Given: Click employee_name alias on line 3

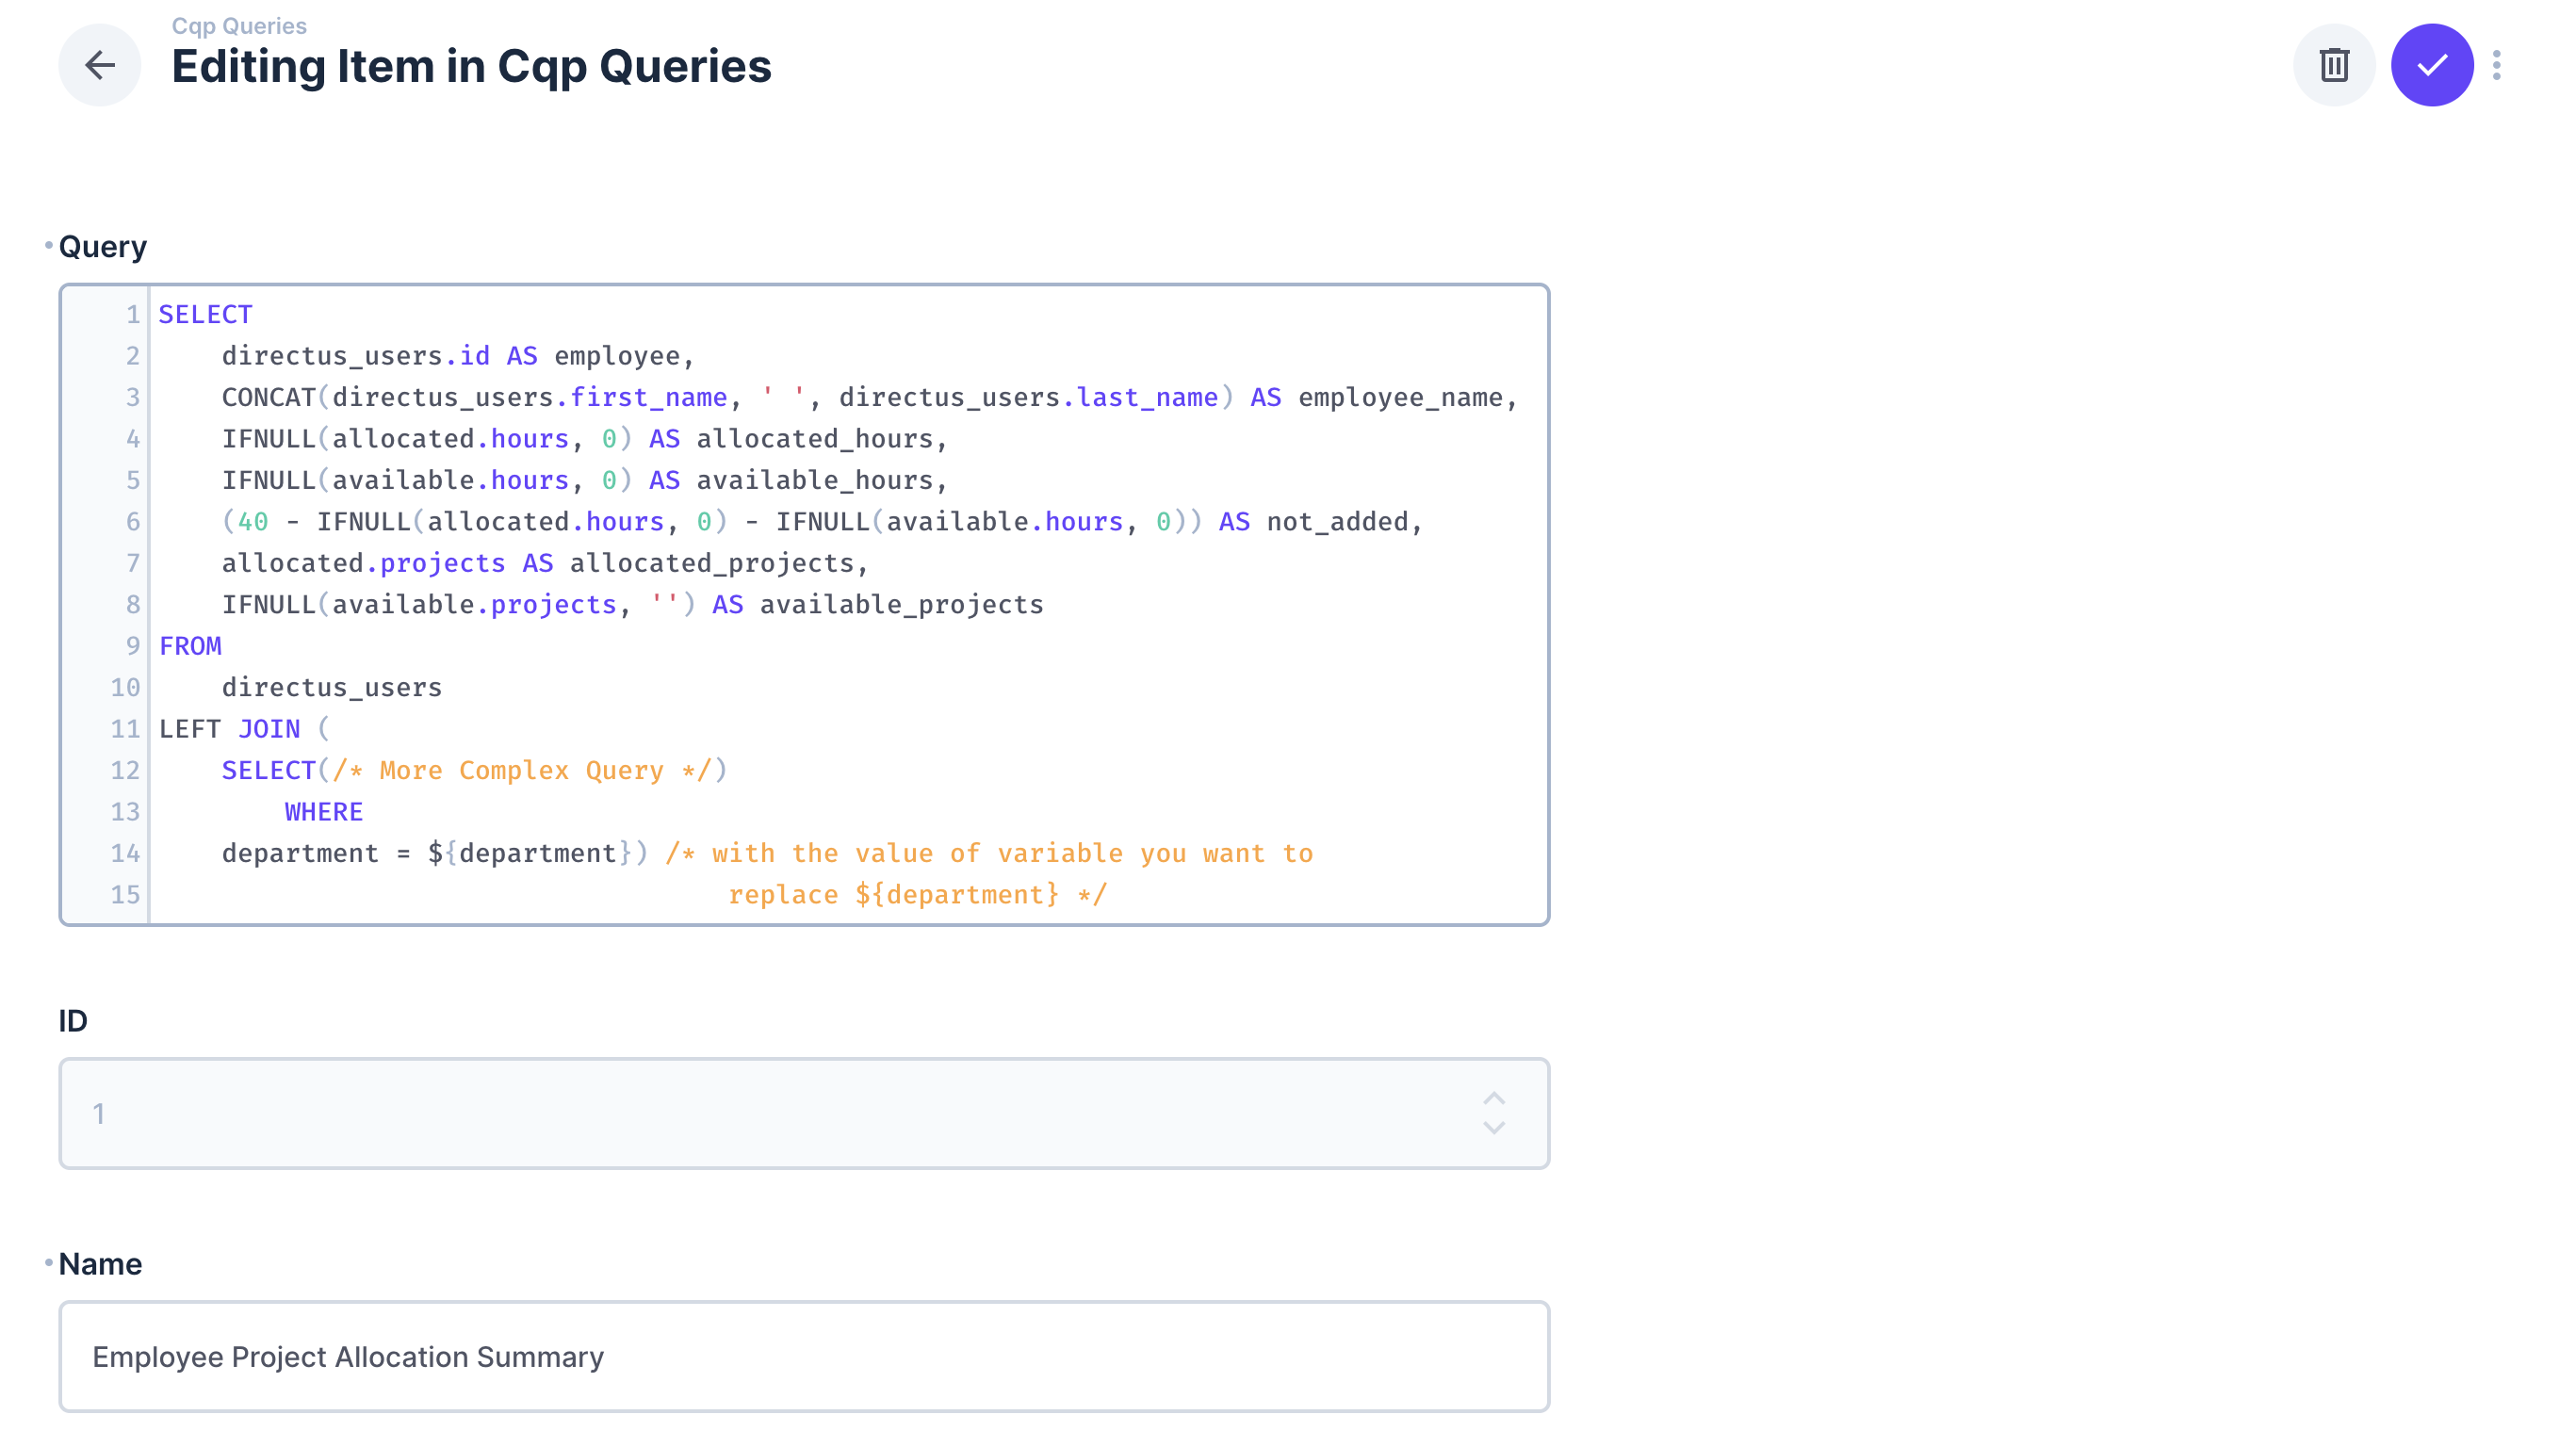Looking at the screenshot, I should (1400, 398).
